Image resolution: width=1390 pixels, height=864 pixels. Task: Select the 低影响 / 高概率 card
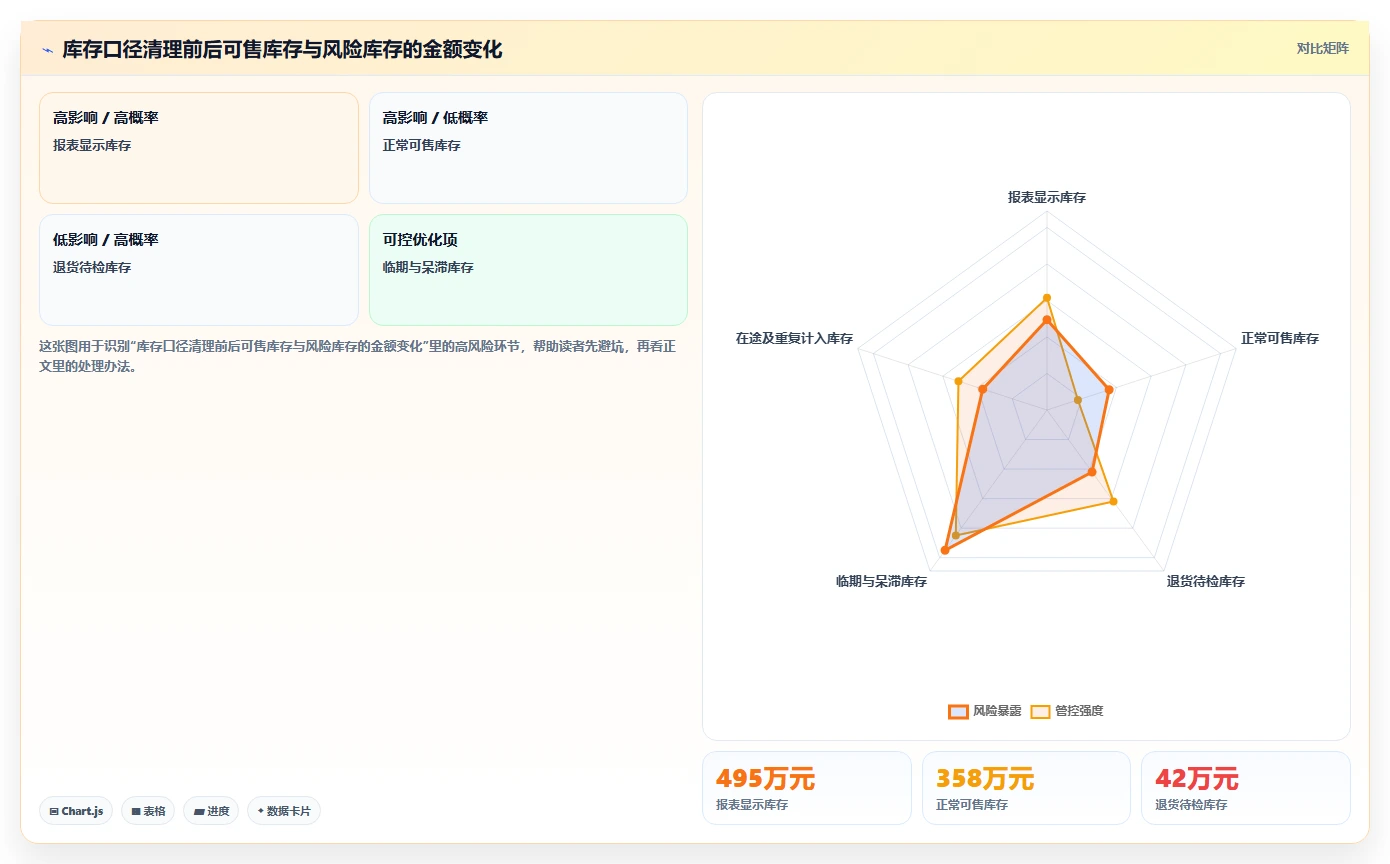point(199,270)
